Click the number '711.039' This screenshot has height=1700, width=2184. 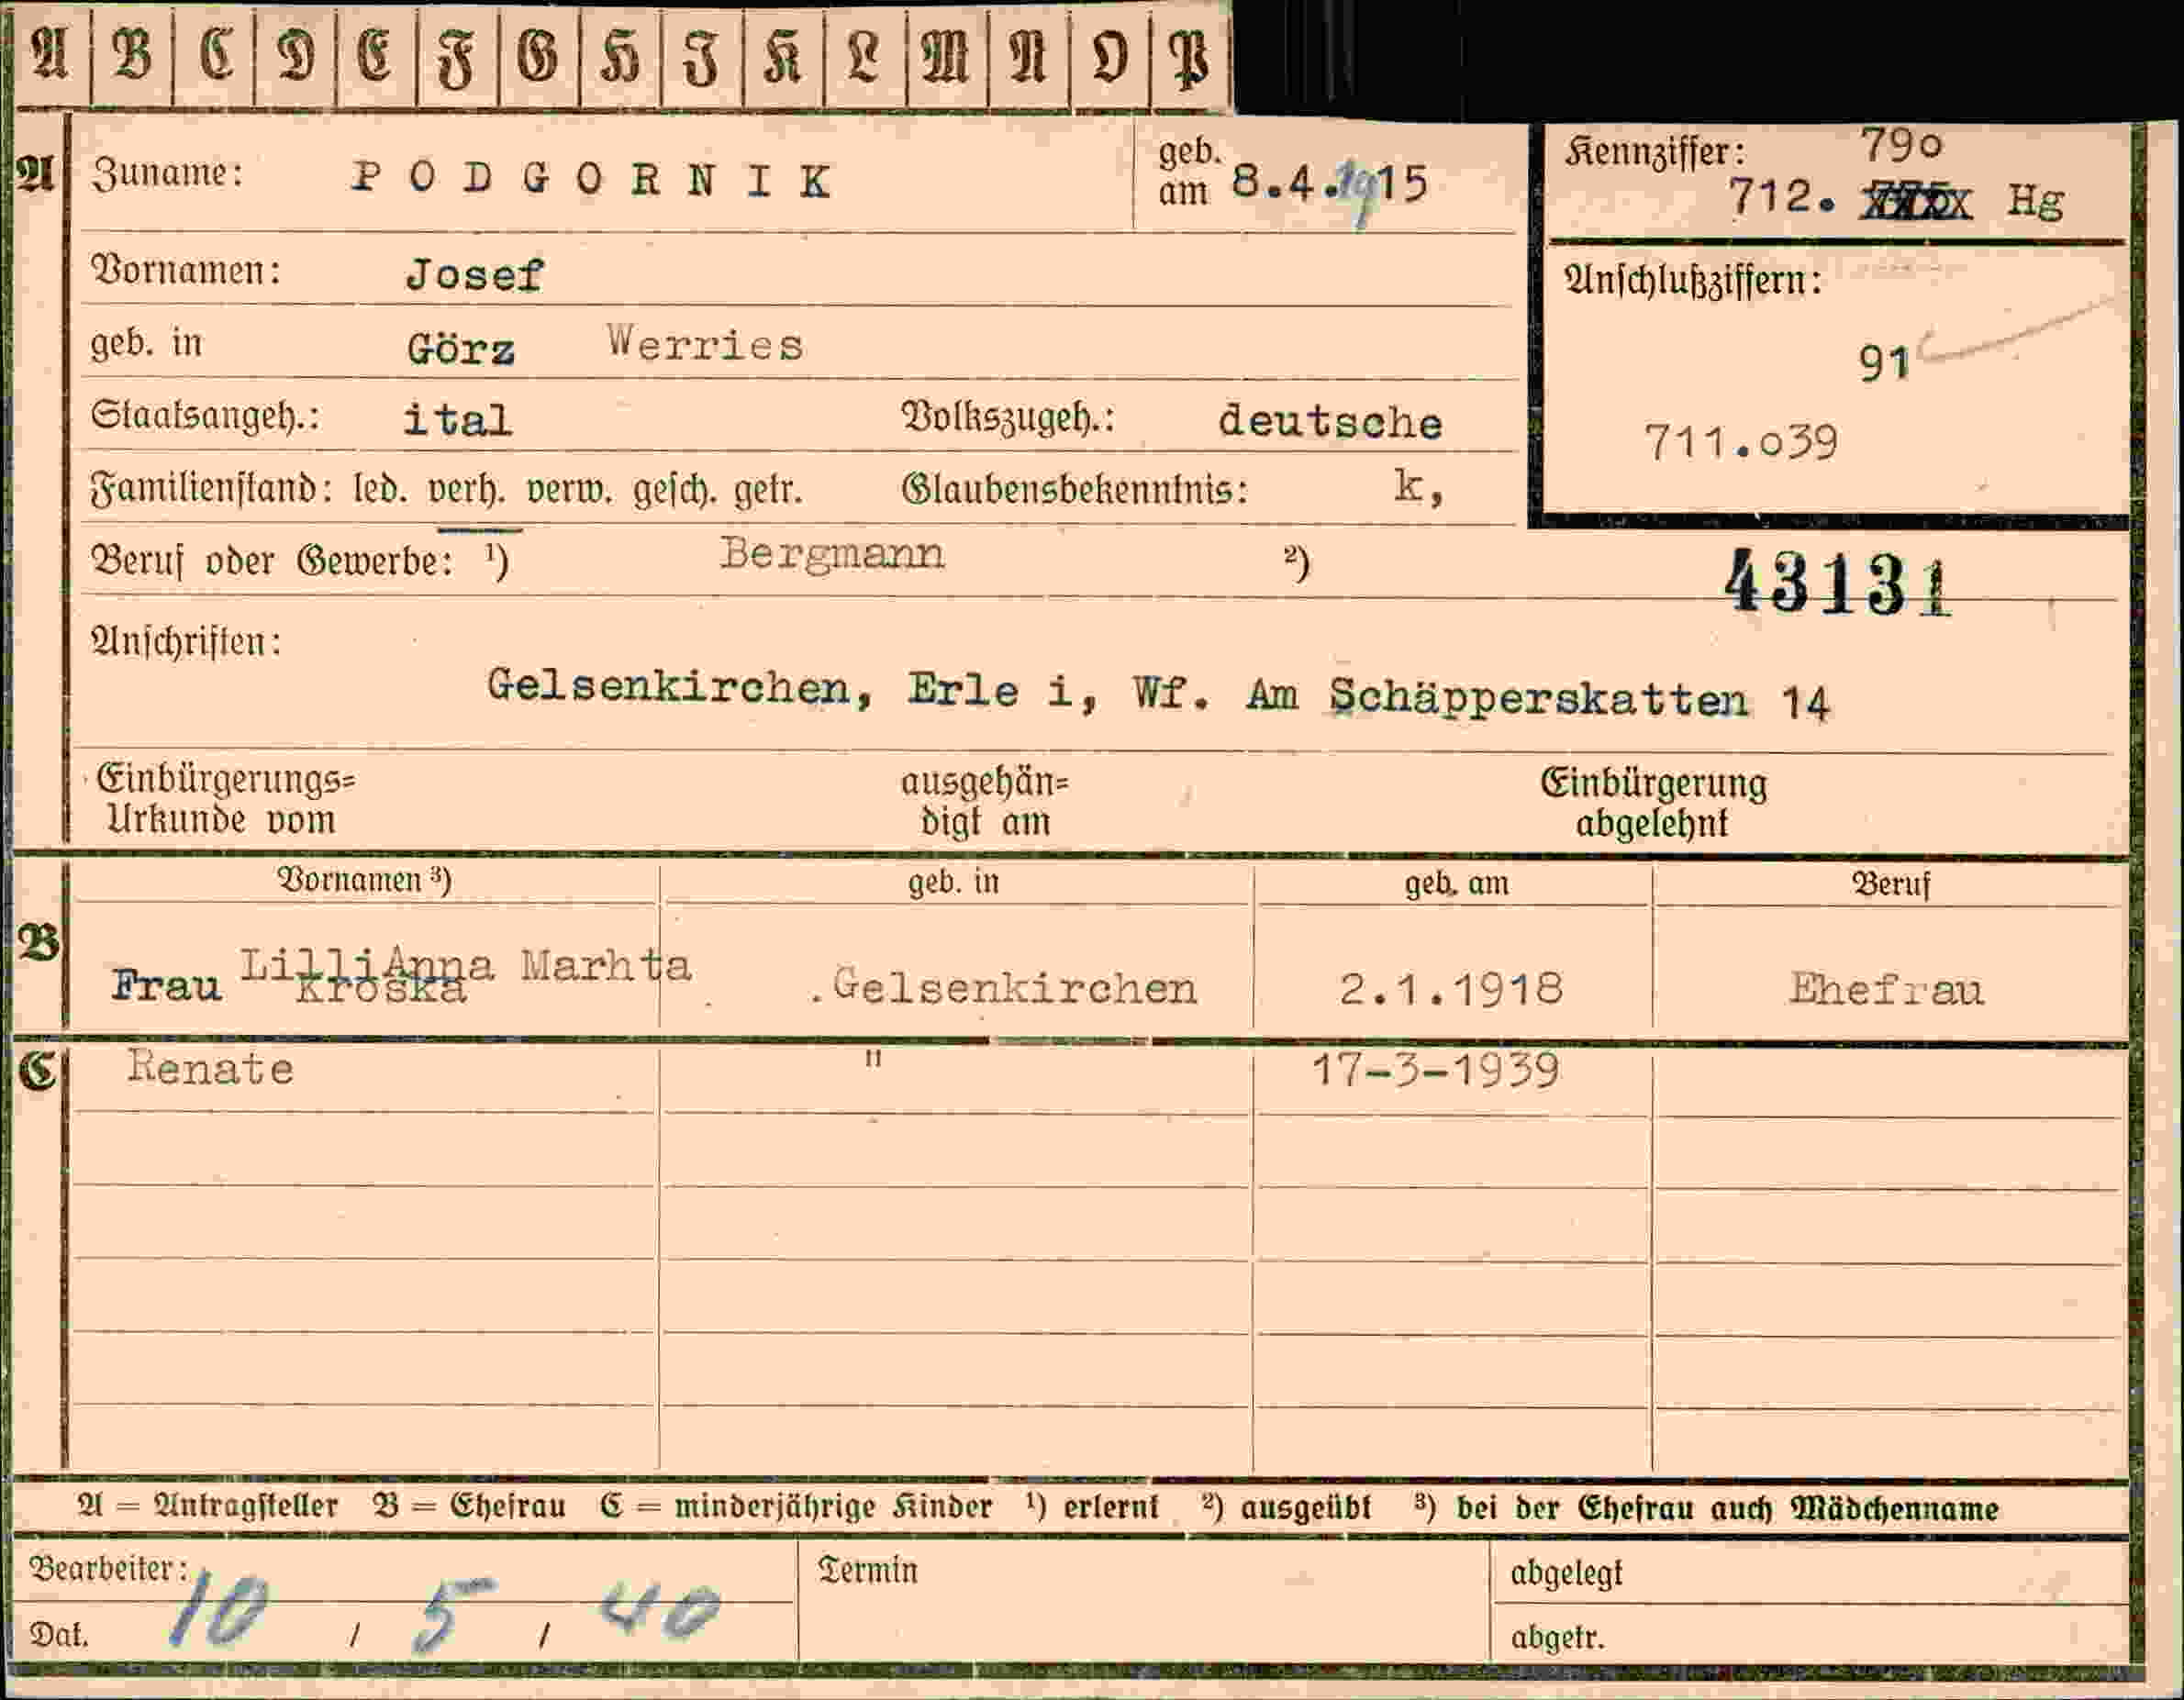pyautogui.click(x=1741, y=442)
